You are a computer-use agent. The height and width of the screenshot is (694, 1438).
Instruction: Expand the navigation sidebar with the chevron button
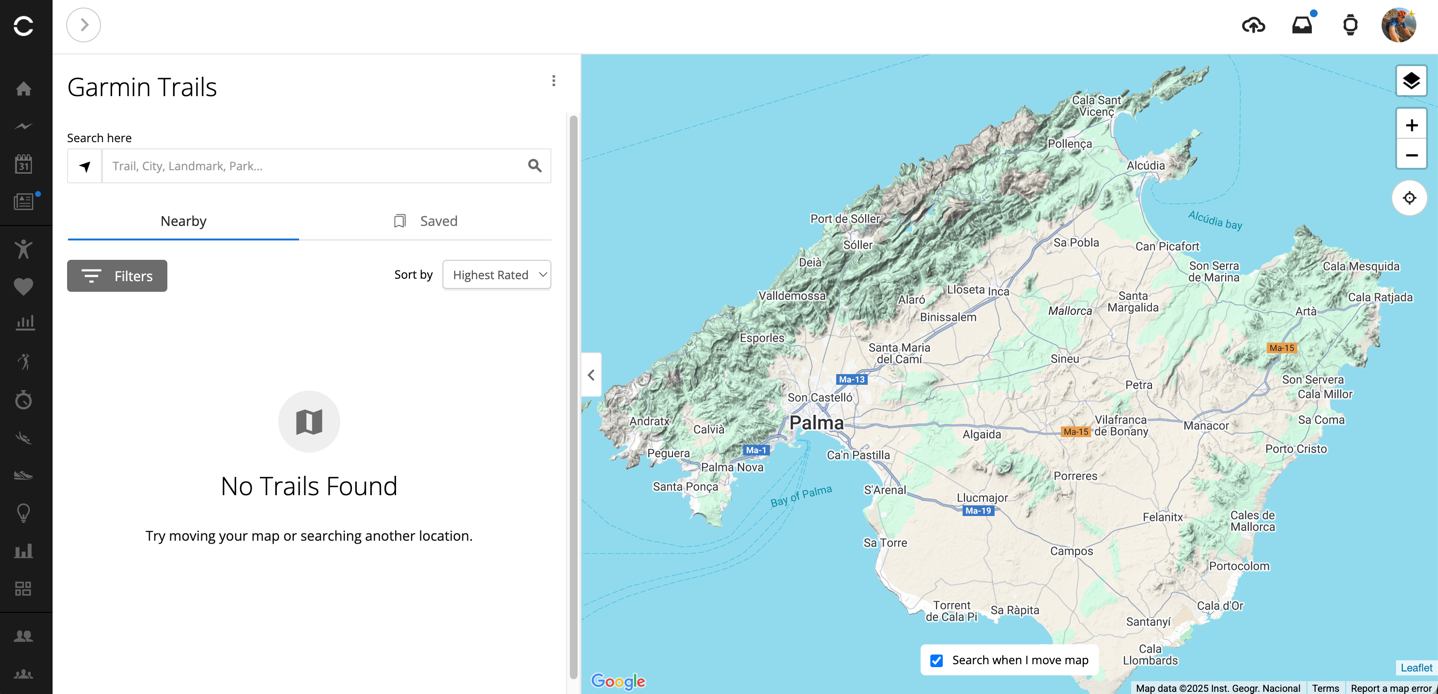point(84,25)
